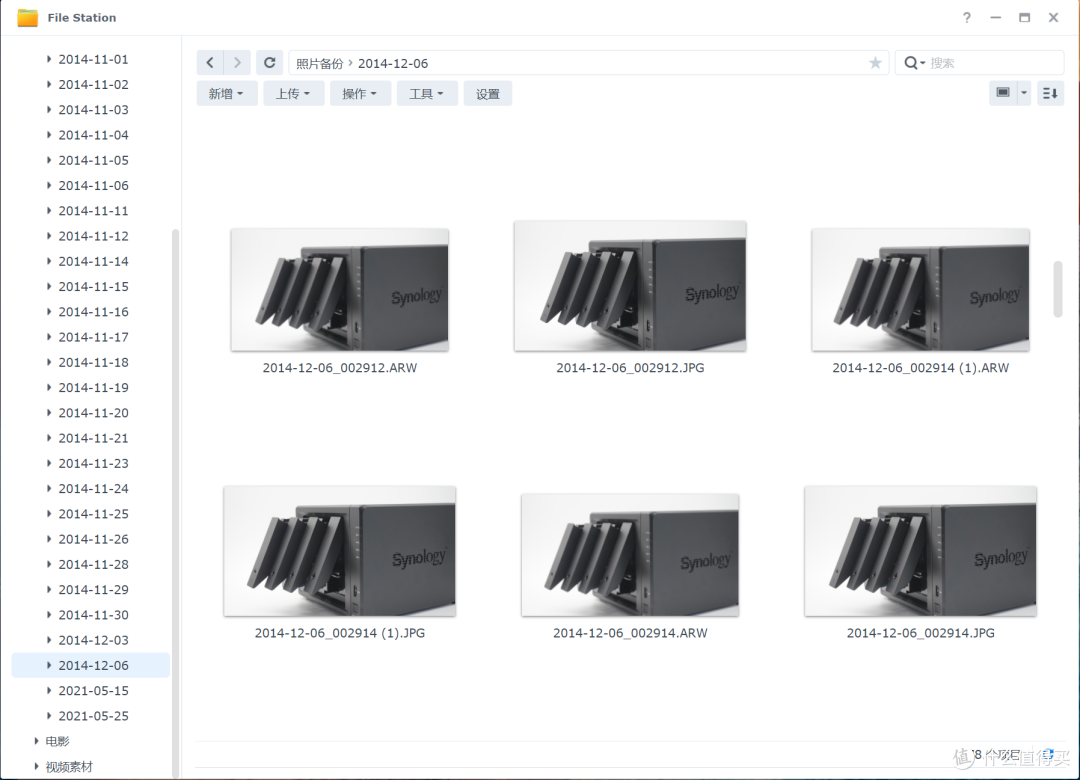Open the 2014-11-26 folder in tree
The height and width of the screenshot is (780, 1080).
(x=93, y=540)
